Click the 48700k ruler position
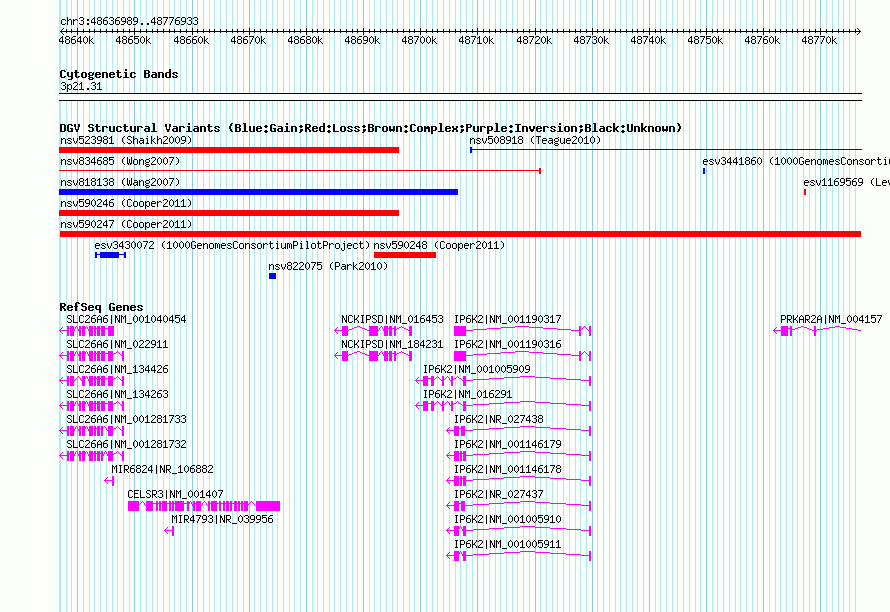Viewport: 890px width, 612px height. click(x=419, y=40)
